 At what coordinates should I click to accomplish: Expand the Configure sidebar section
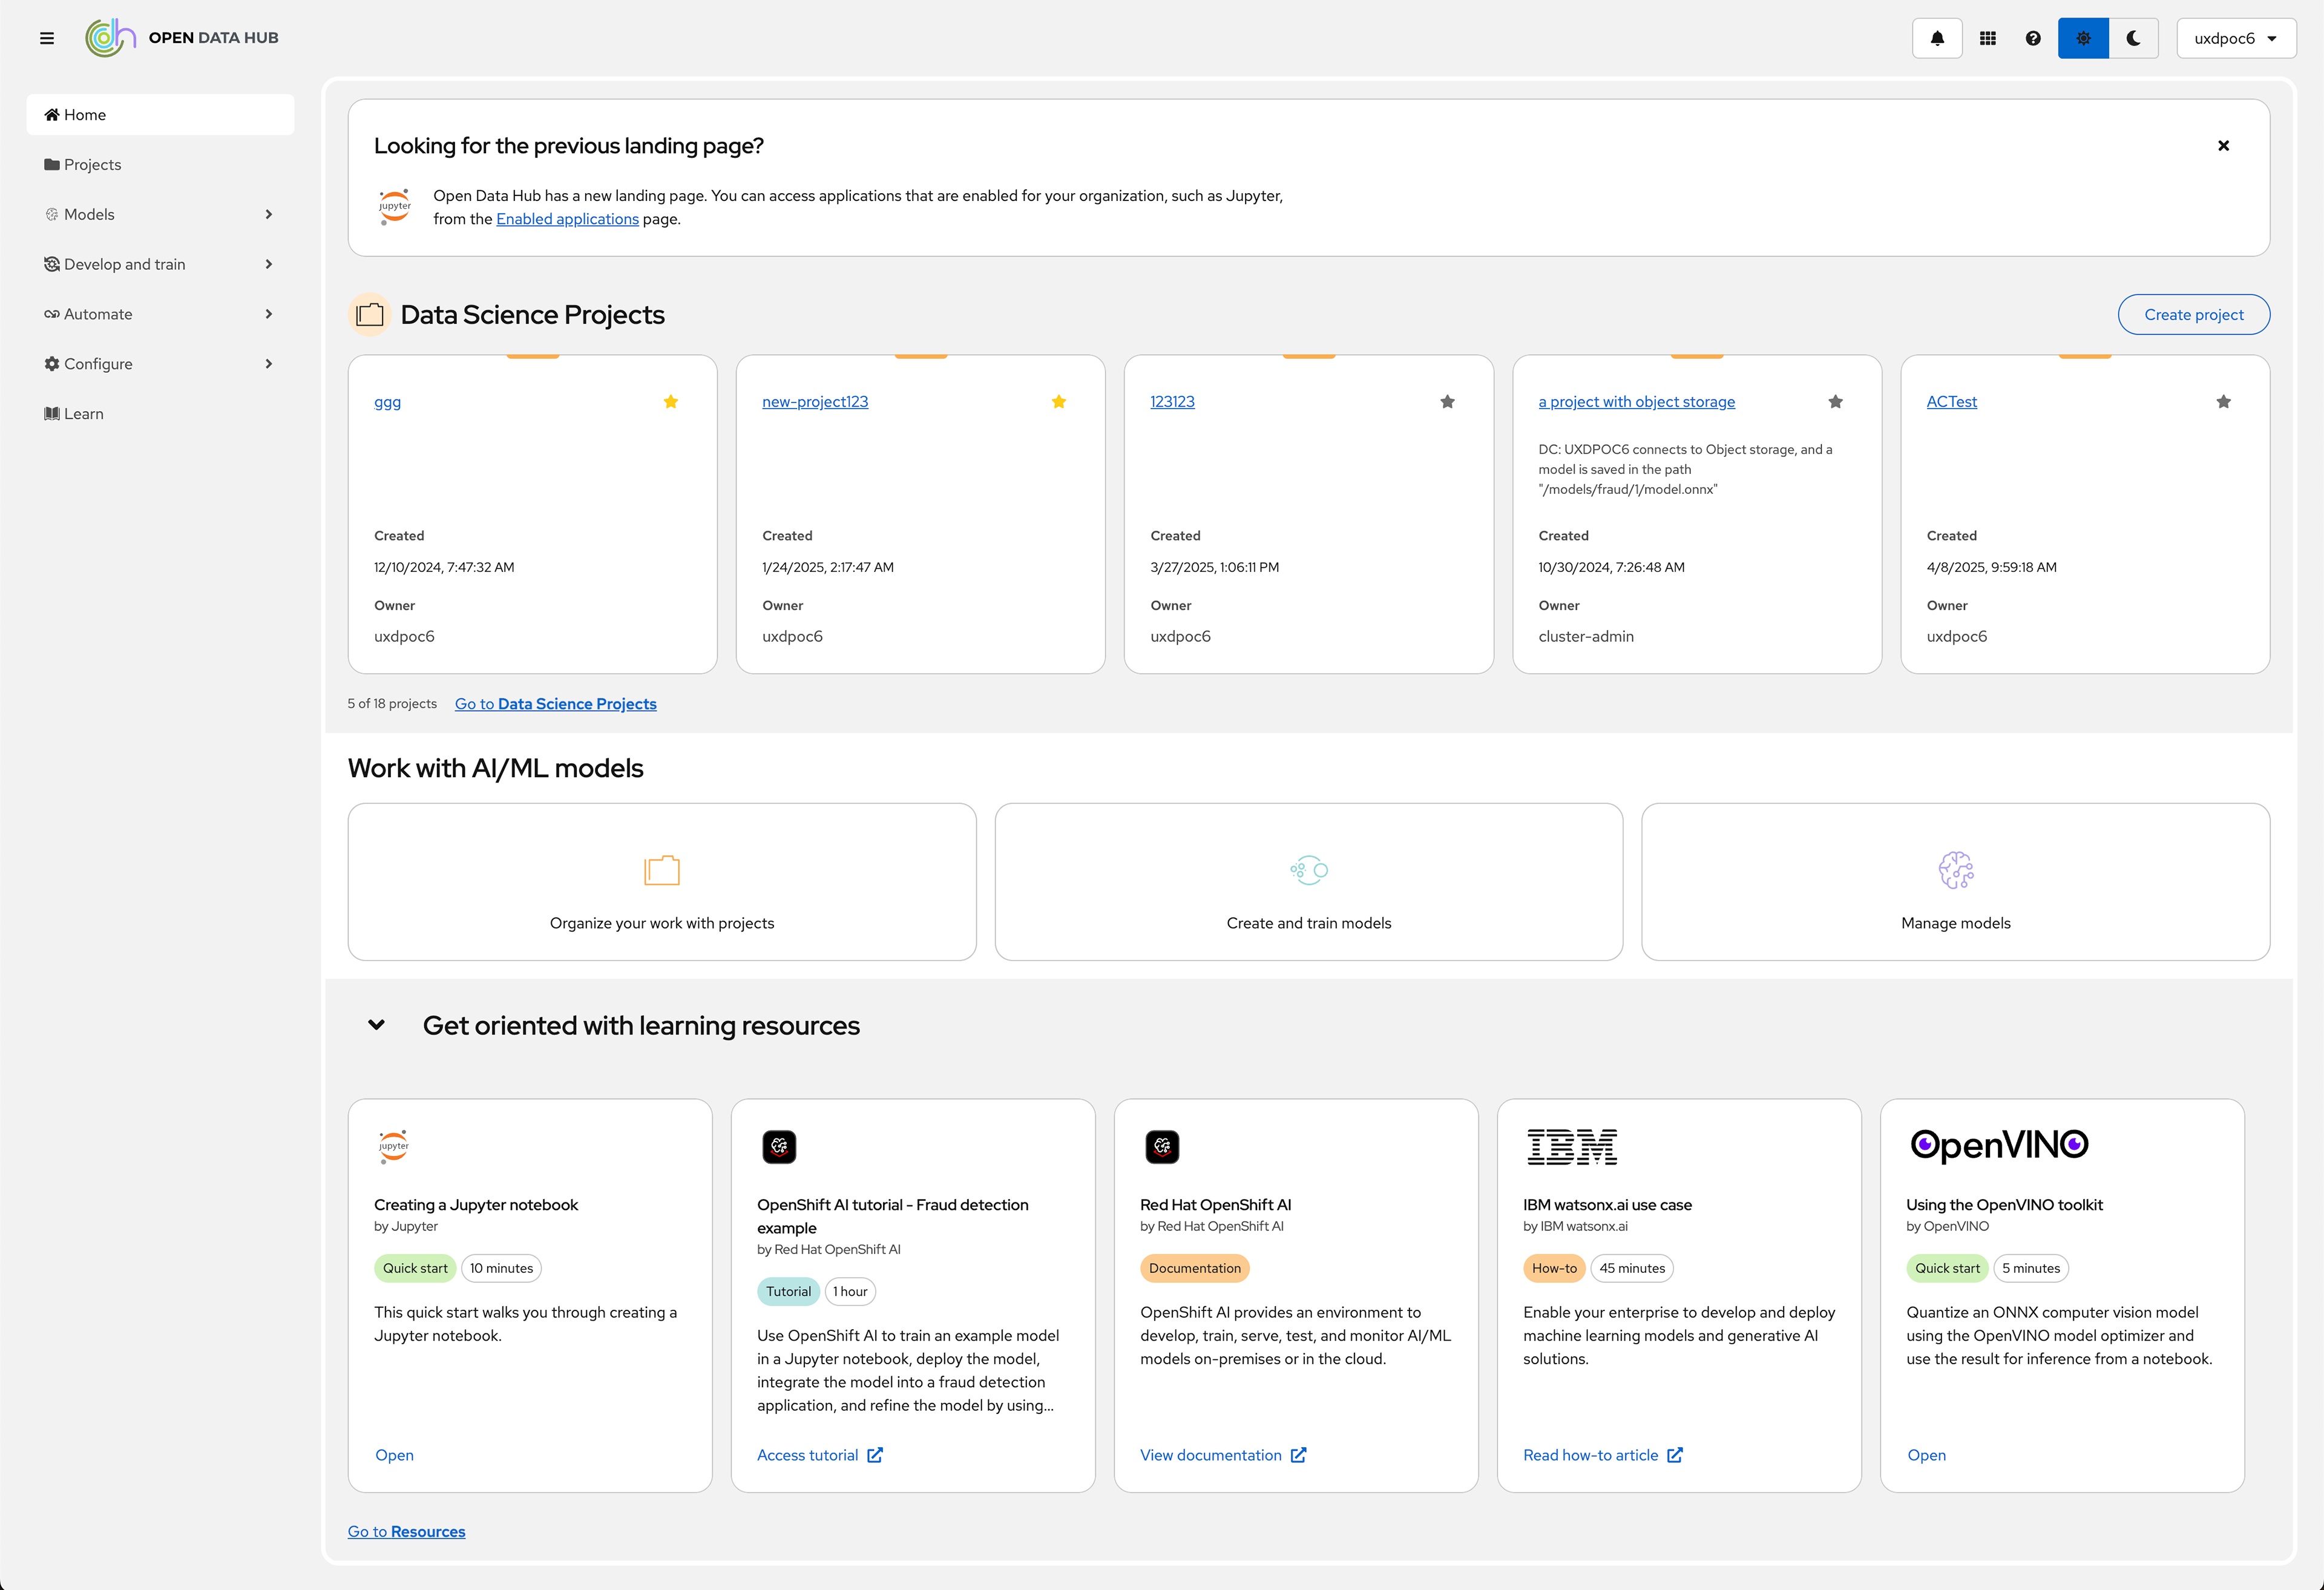click(160, 364)
